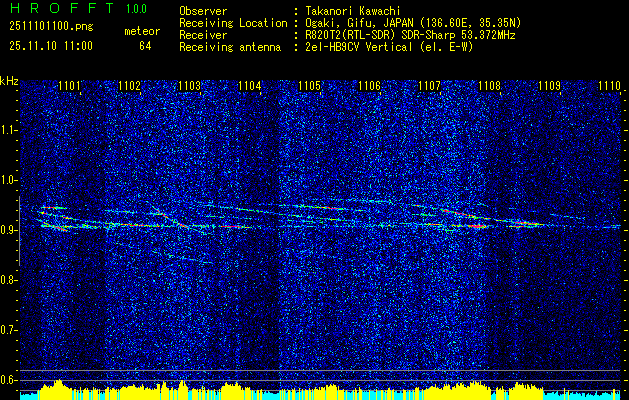Click the HROFFT title text

pos(62,8)
